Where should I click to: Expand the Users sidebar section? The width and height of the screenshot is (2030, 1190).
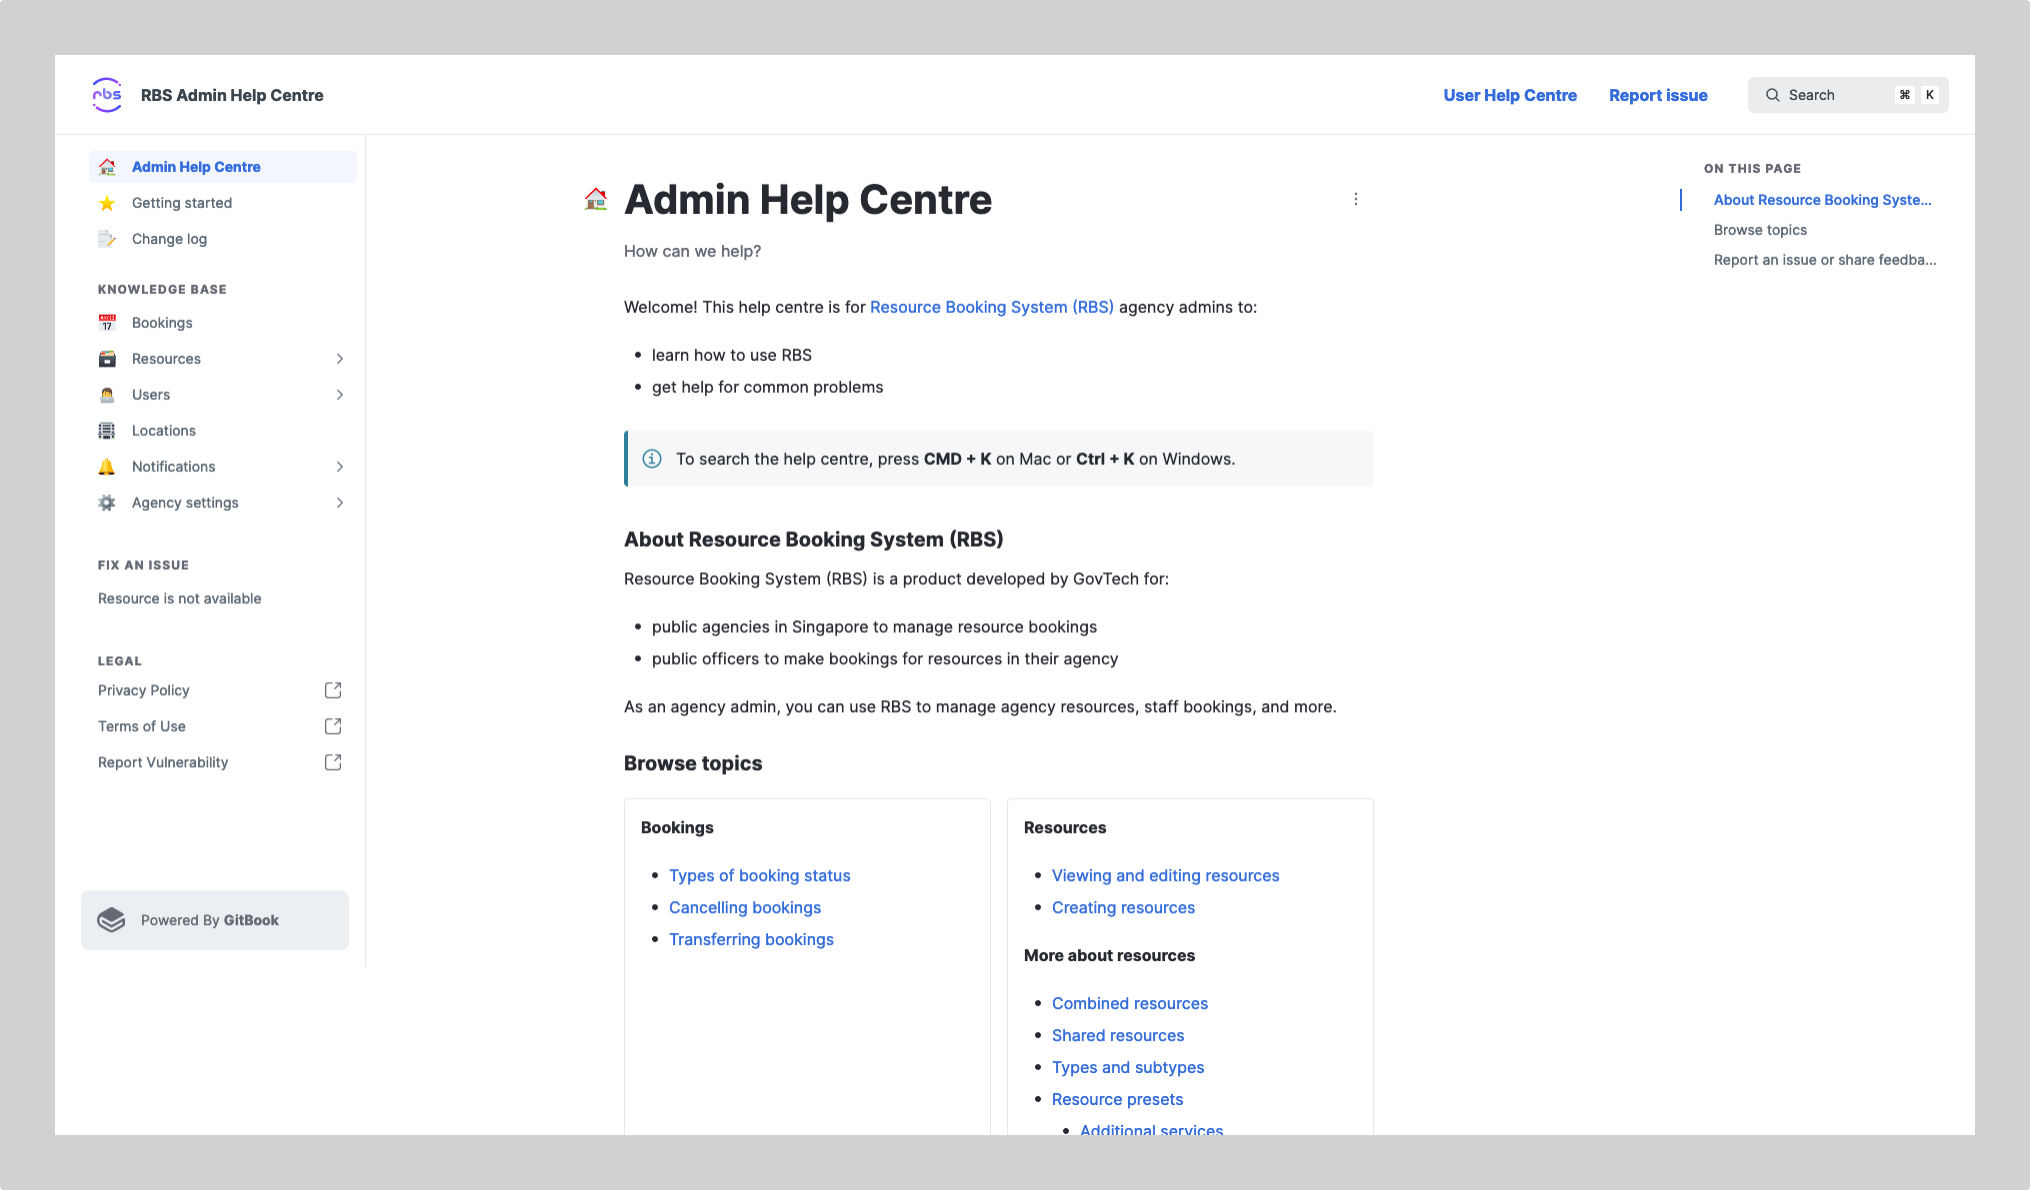[340, 394]
